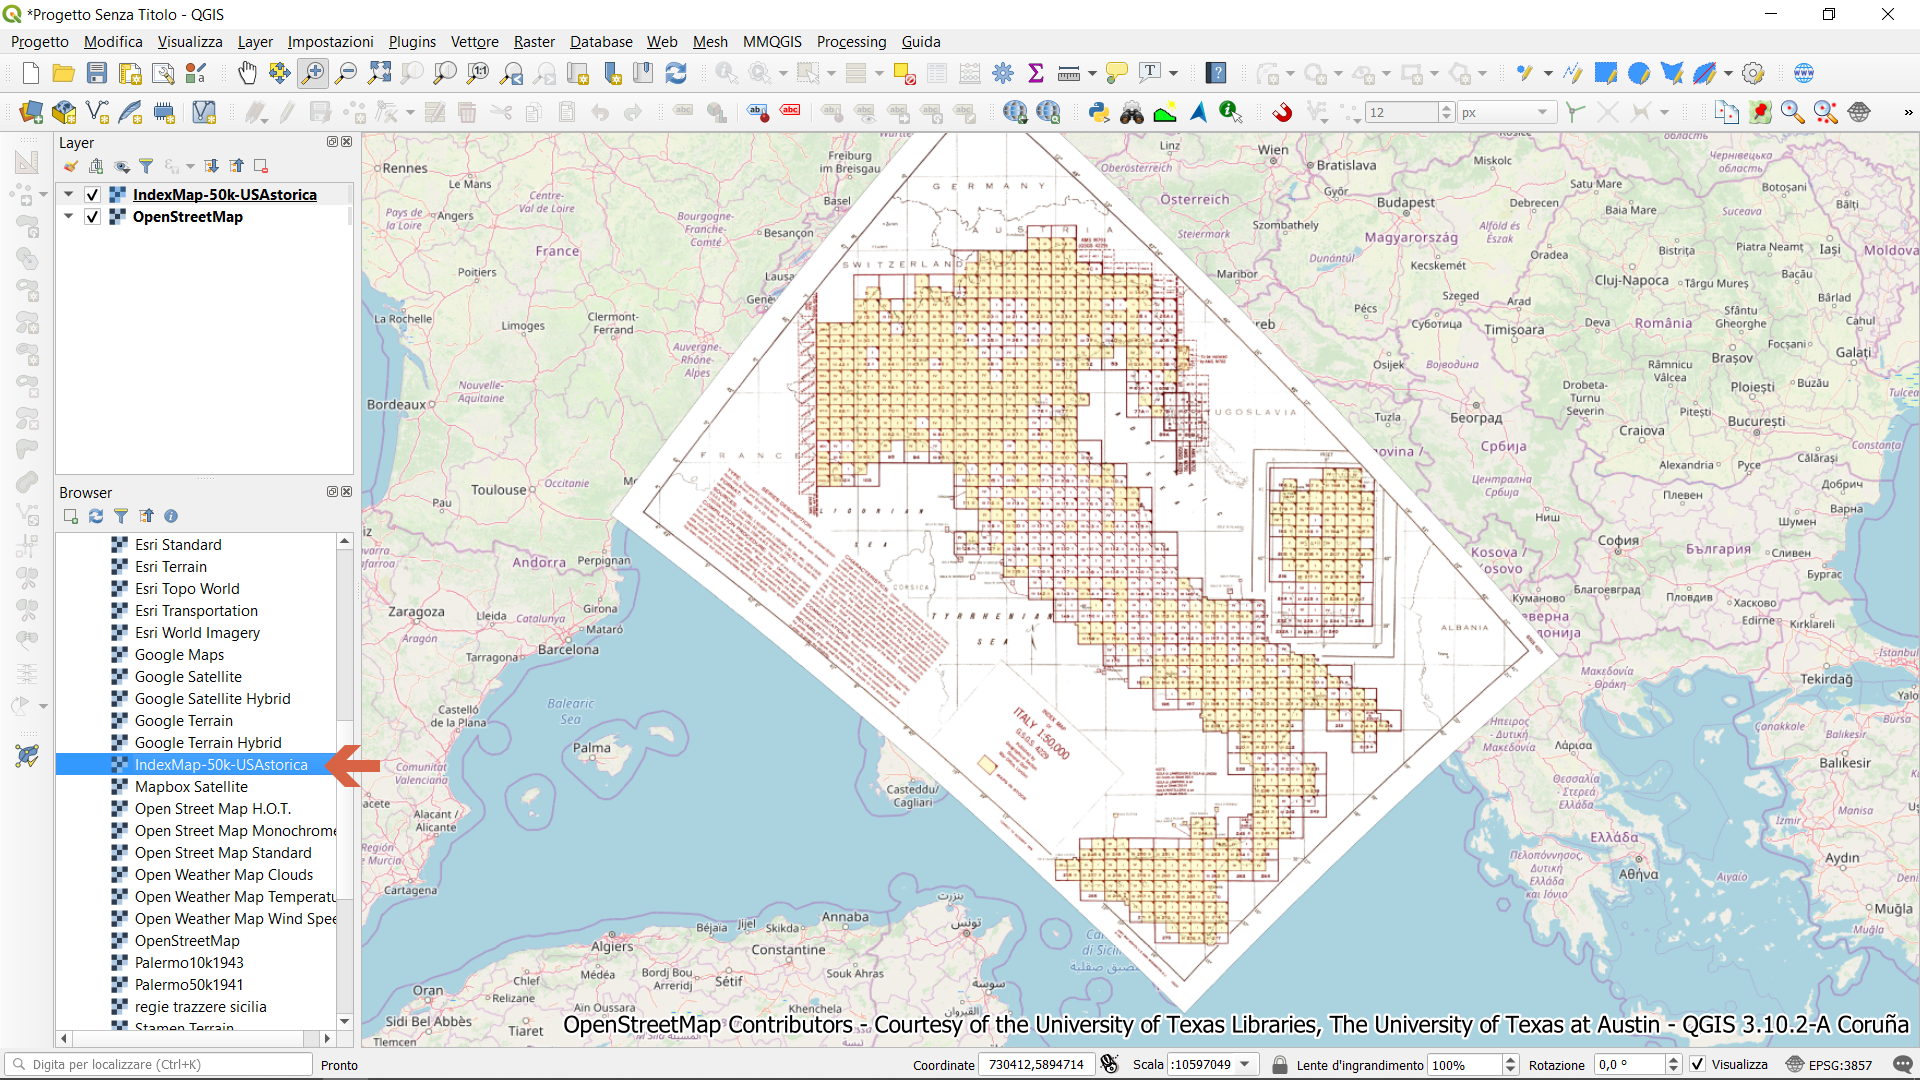This screenshot has height=1080, width=1920.
Task: Toggle snapping with the magnet icon
Action: click(x=1282, y=112)
